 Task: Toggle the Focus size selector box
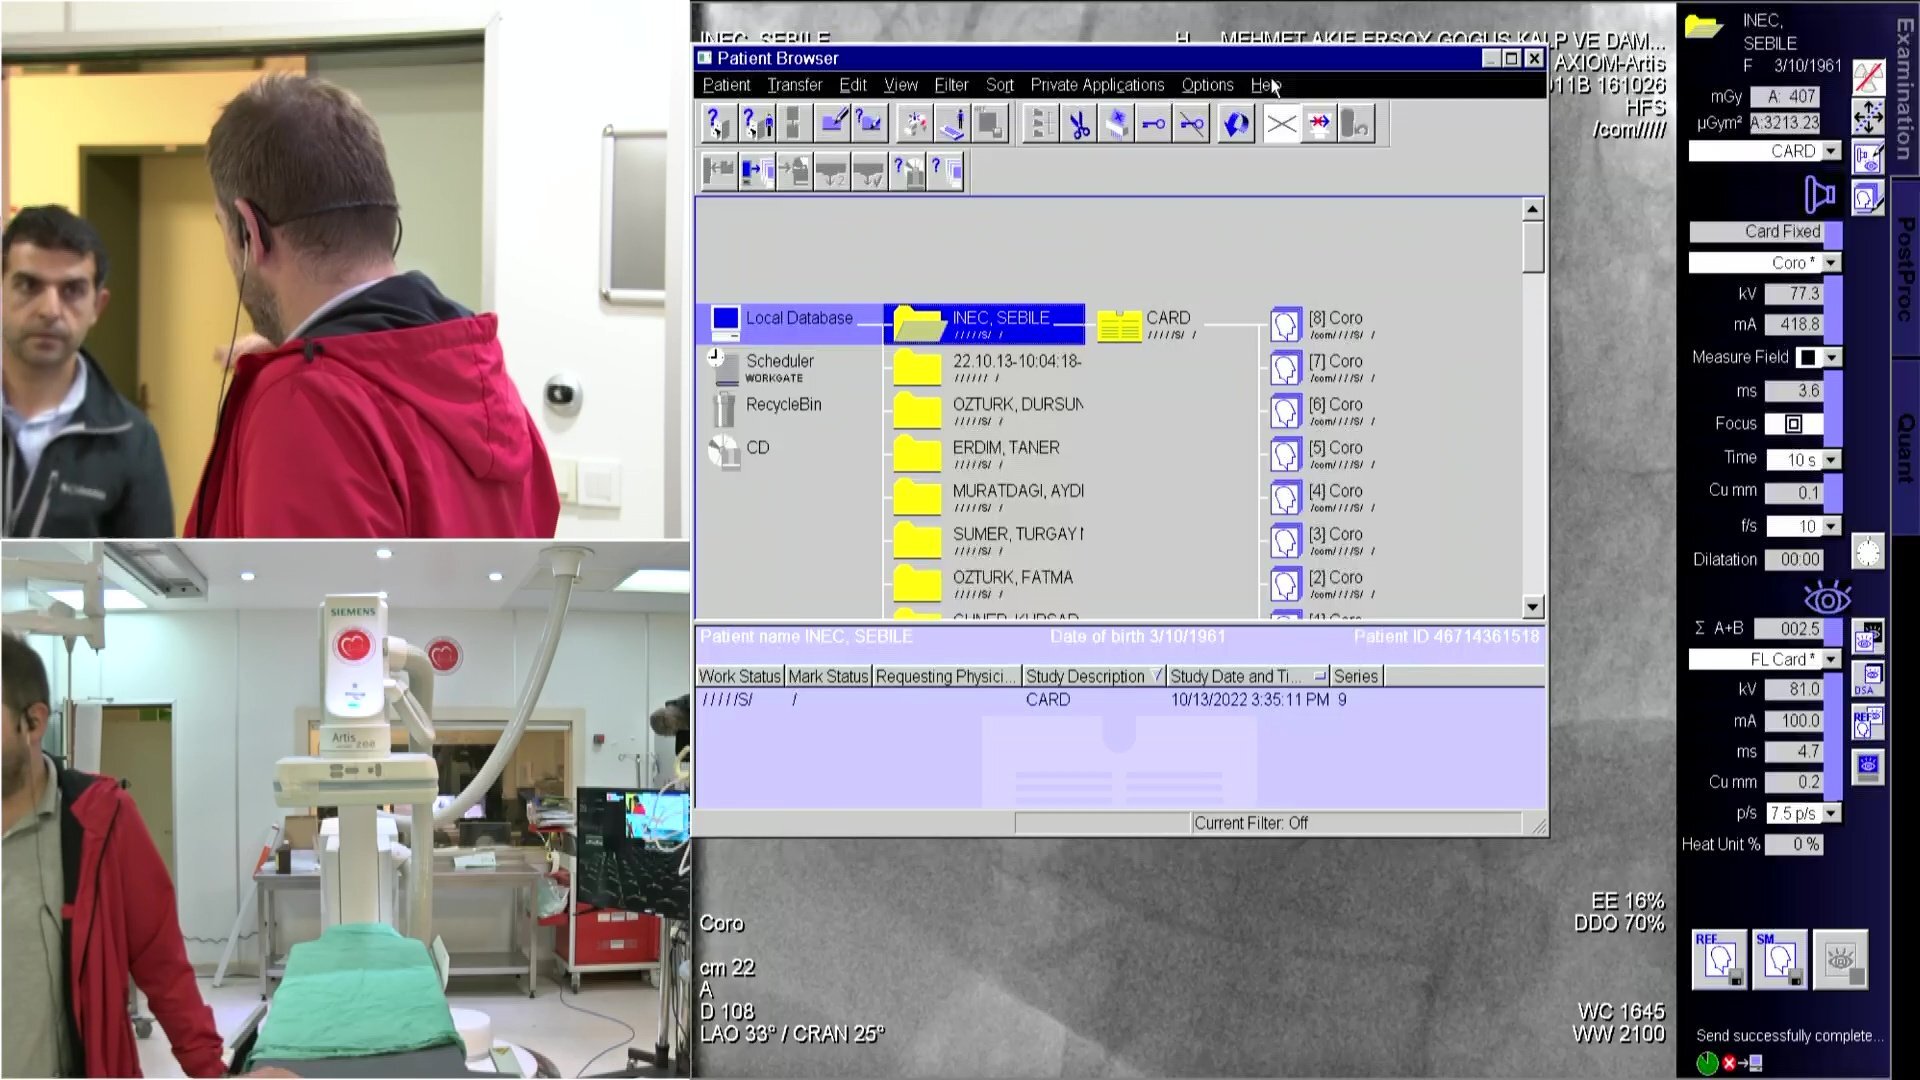click(x=1793, y=424)
